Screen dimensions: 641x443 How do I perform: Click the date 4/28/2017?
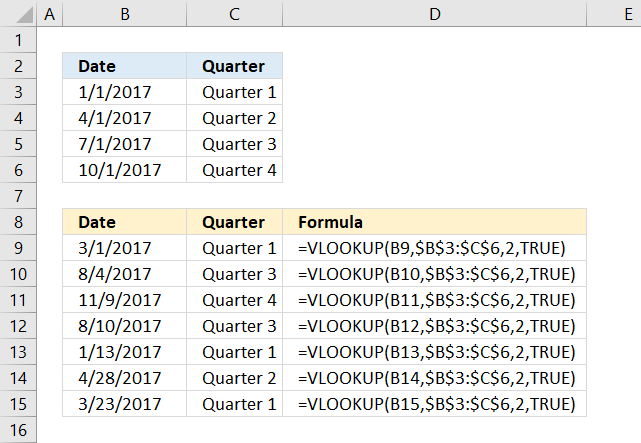click(x=125, y=378)
